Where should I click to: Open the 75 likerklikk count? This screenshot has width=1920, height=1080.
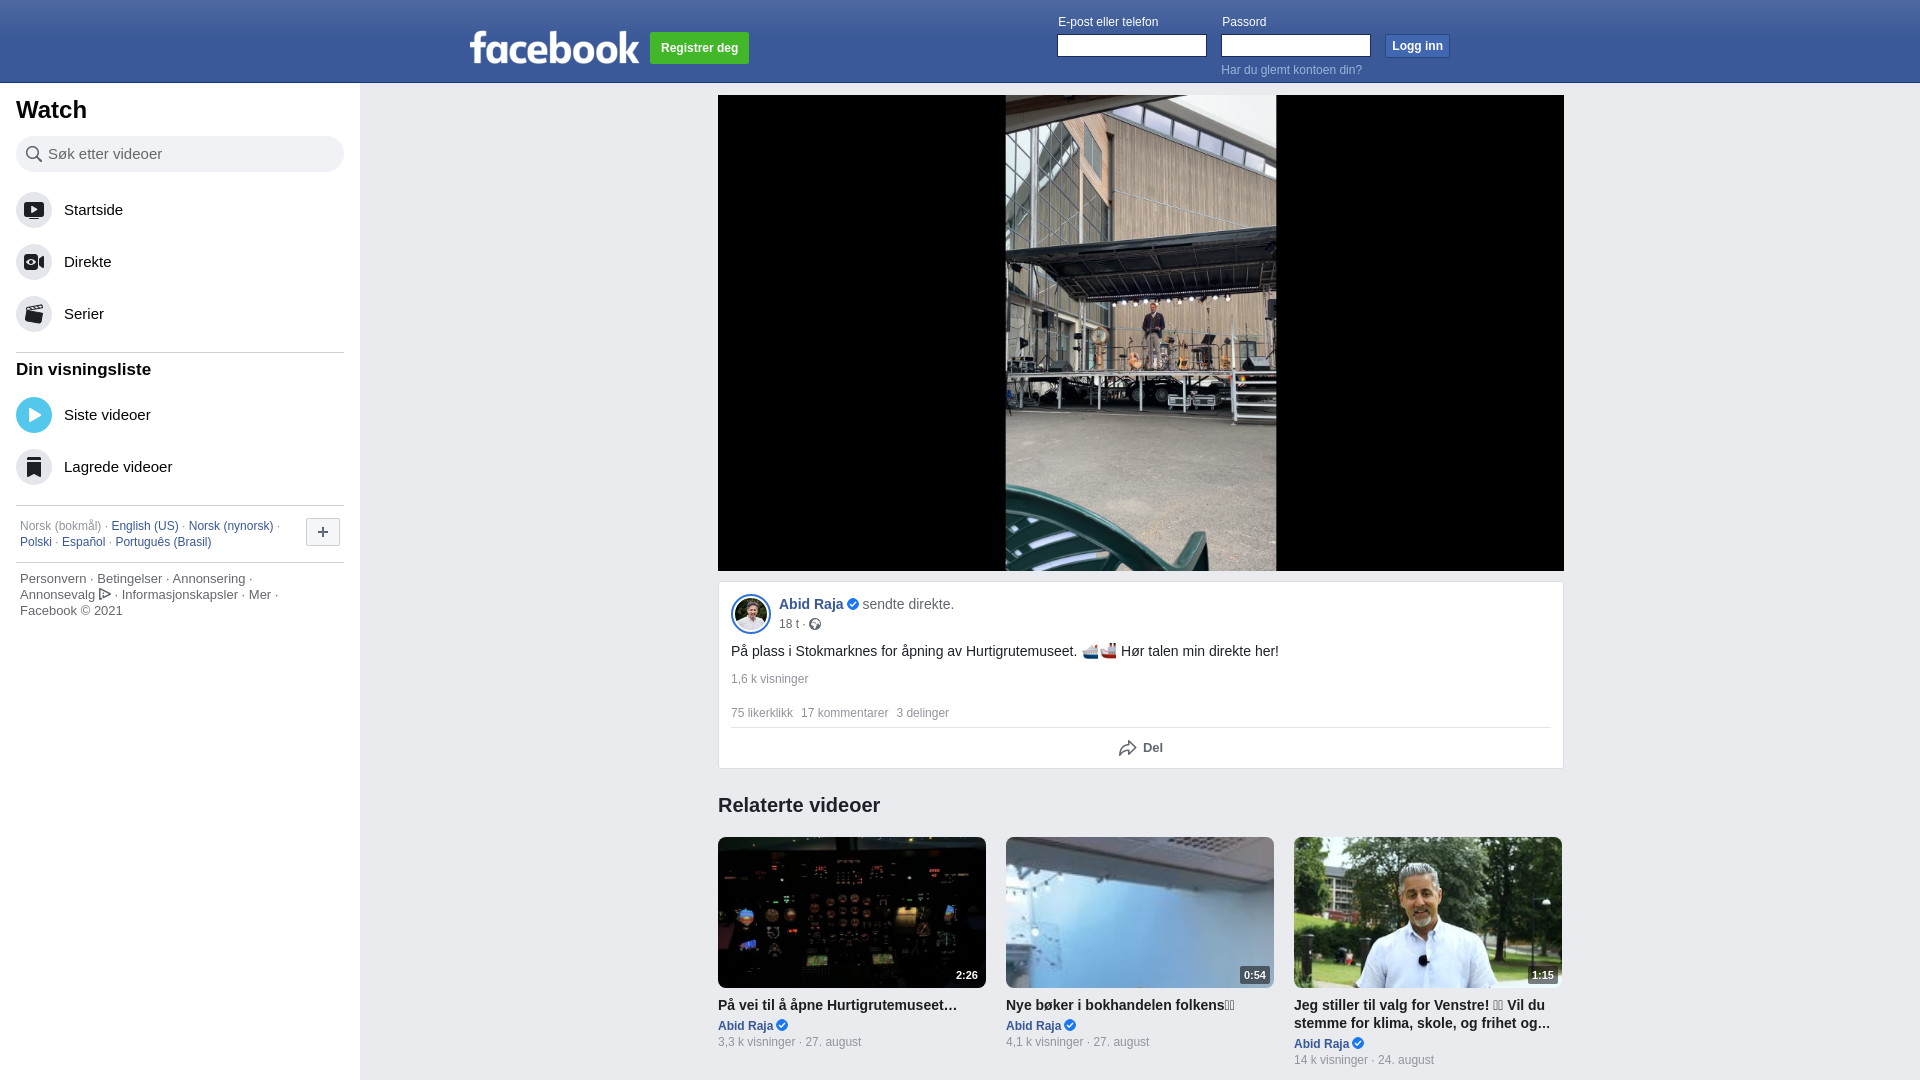pos(762,713)
